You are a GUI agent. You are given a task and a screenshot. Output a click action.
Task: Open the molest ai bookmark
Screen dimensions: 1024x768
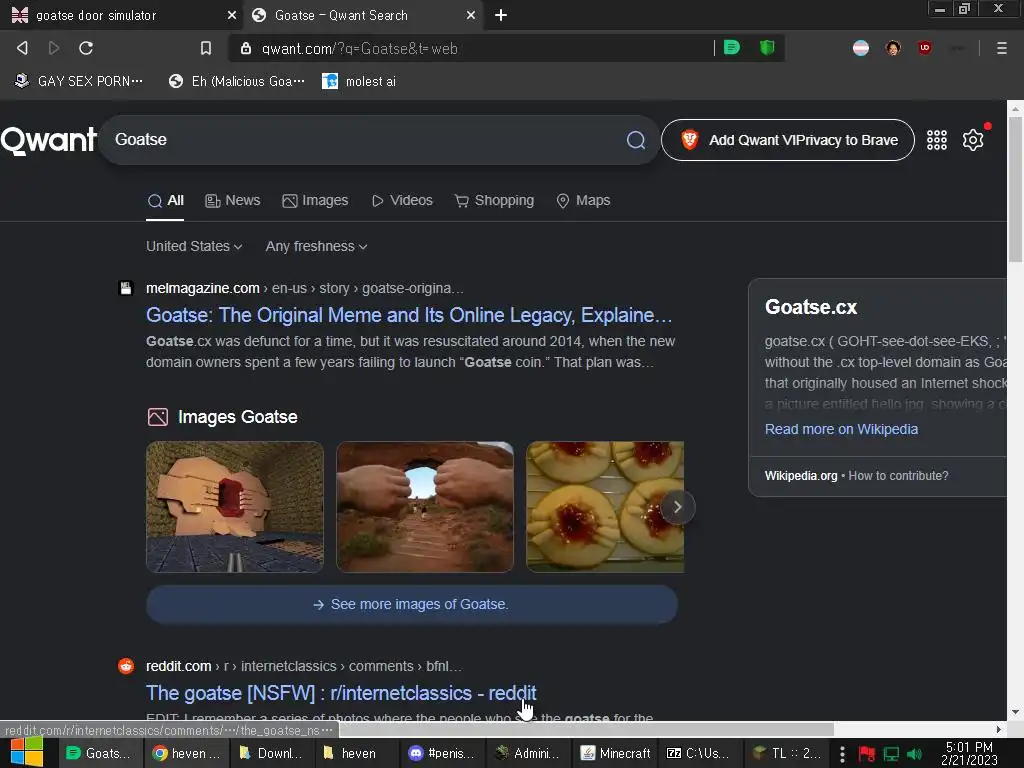tap(359, 81)
